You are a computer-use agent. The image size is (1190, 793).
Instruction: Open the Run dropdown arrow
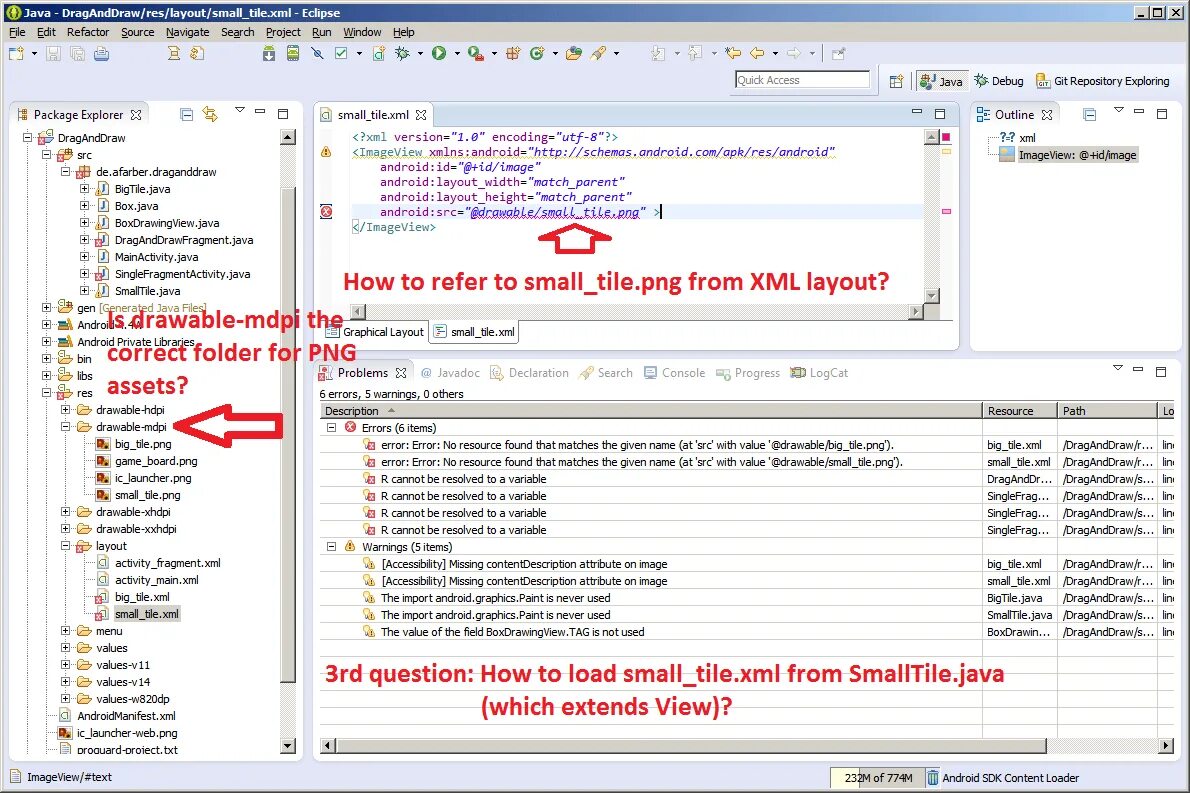coord(456,53)
